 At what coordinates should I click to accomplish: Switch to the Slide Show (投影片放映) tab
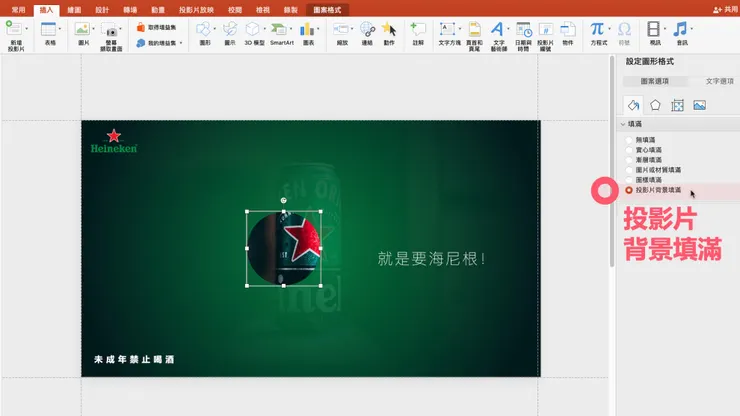tap(196, 10)
